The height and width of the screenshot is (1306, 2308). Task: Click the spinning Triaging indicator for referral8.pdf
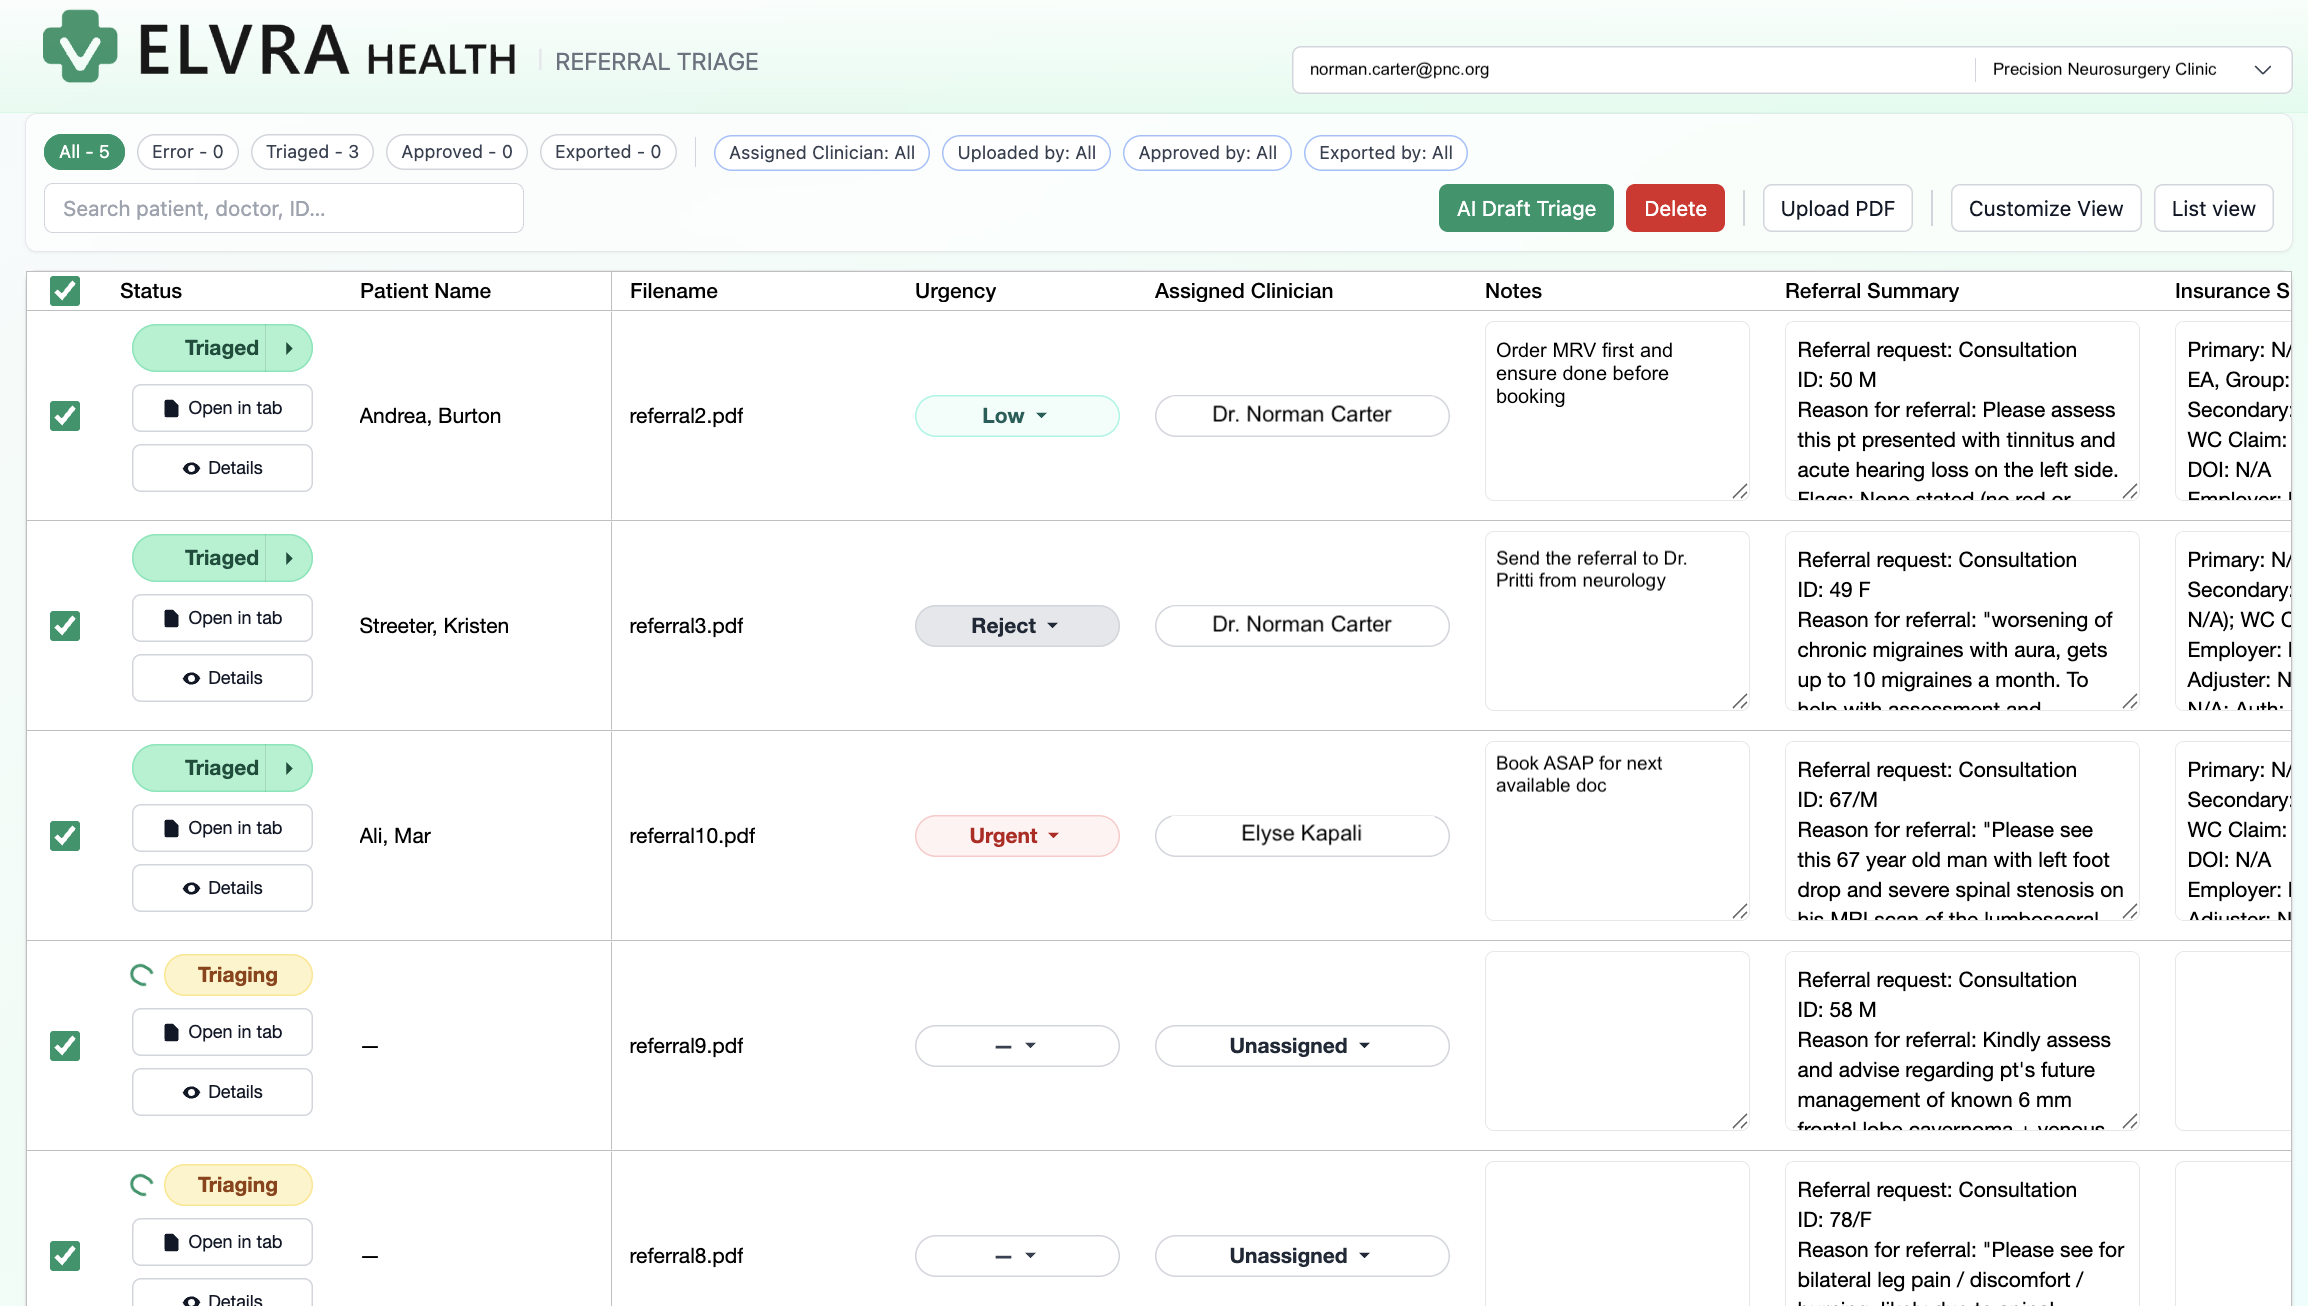[x=141, y=1184]
